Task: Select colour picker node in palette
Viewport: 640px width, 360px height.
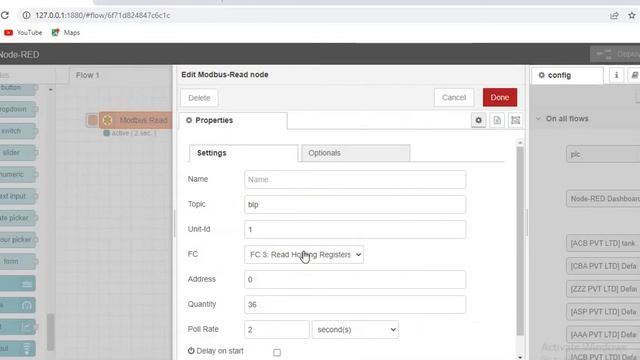Action: (17, 240)
